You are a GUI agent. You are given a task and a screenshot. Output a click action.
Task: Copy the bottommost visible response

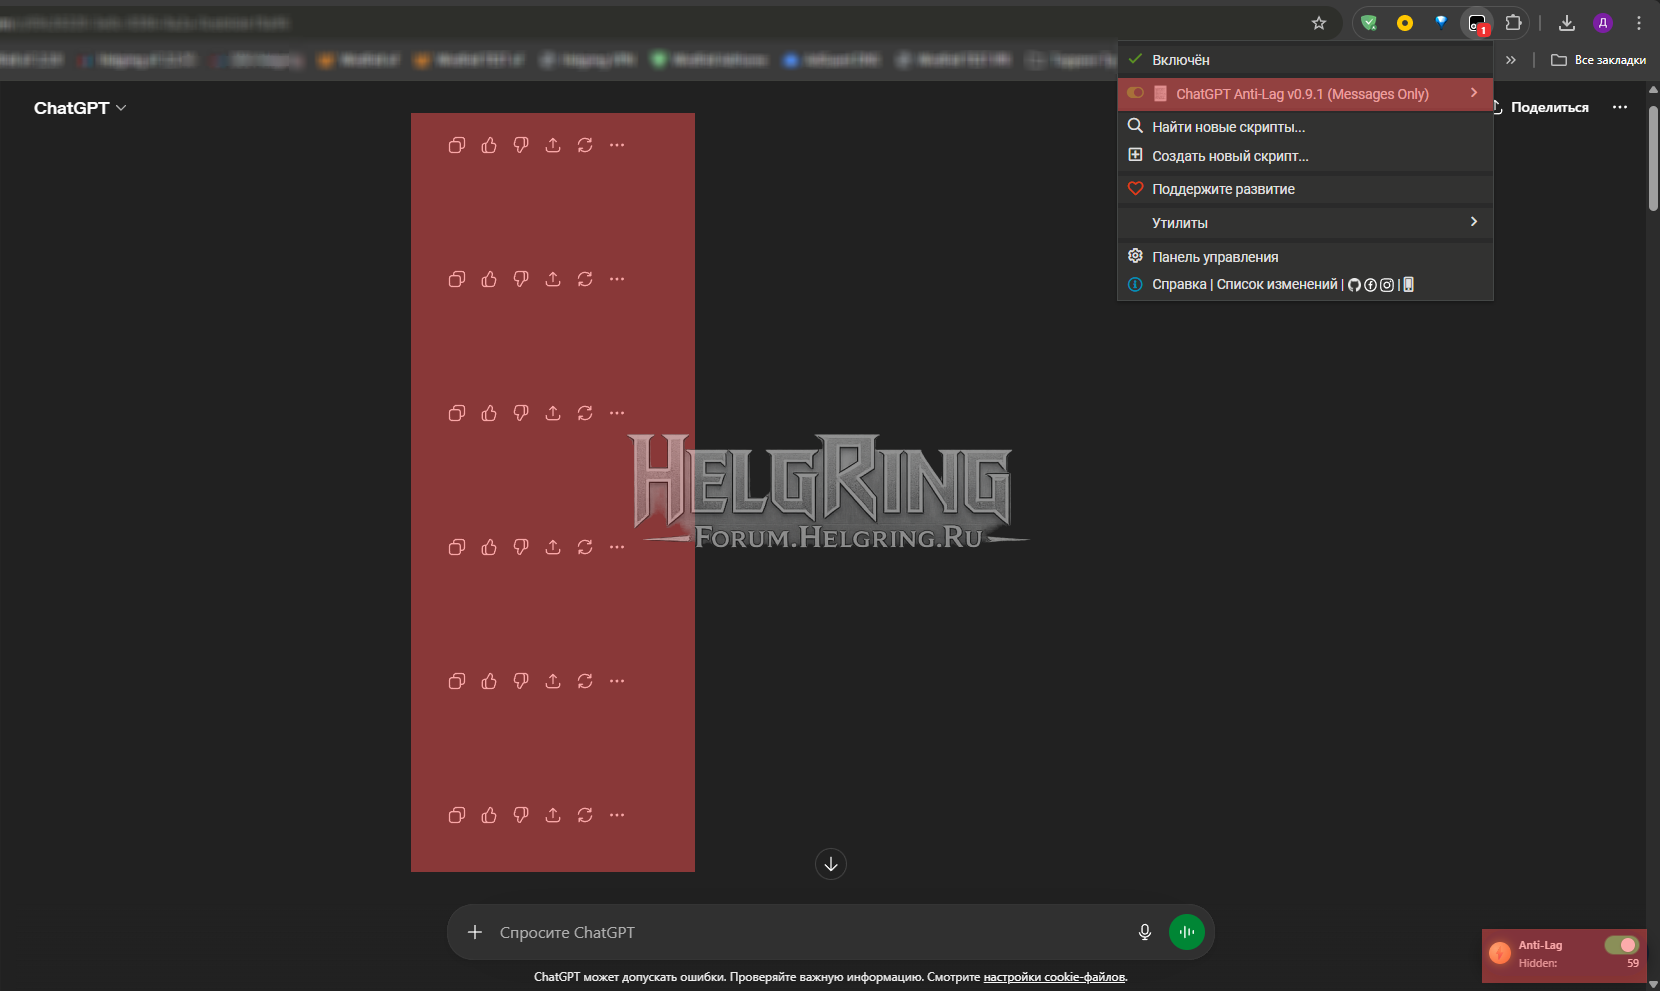point(457,815)
